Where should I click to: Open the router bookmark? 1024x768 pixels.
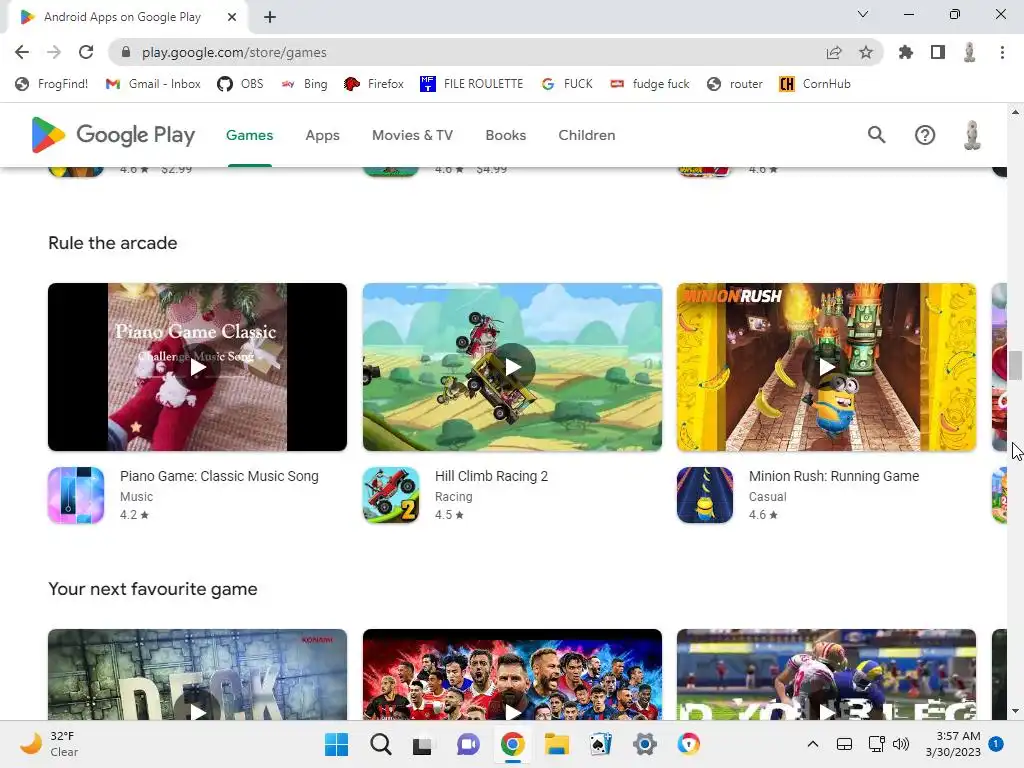pos(735,84)
